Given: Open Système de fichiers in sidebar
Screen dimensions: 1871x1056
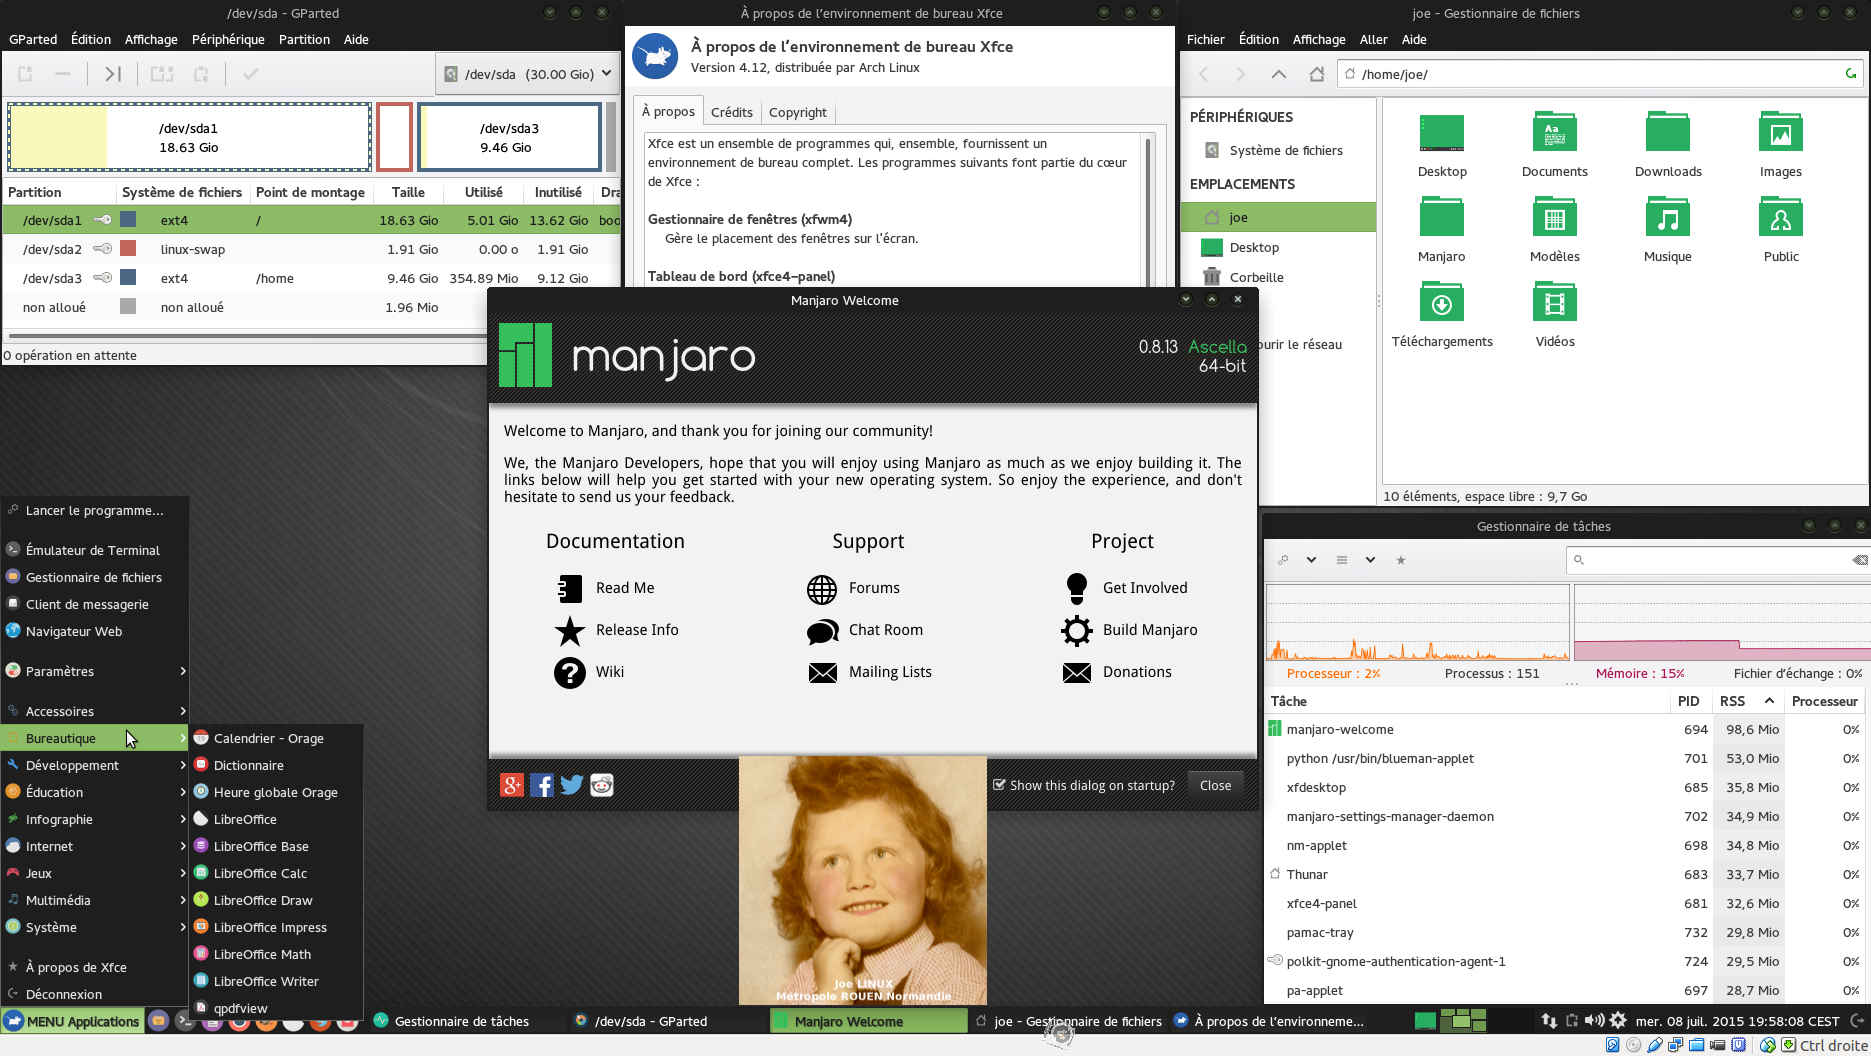Looking at the screenshot, I should [1286, 150].
